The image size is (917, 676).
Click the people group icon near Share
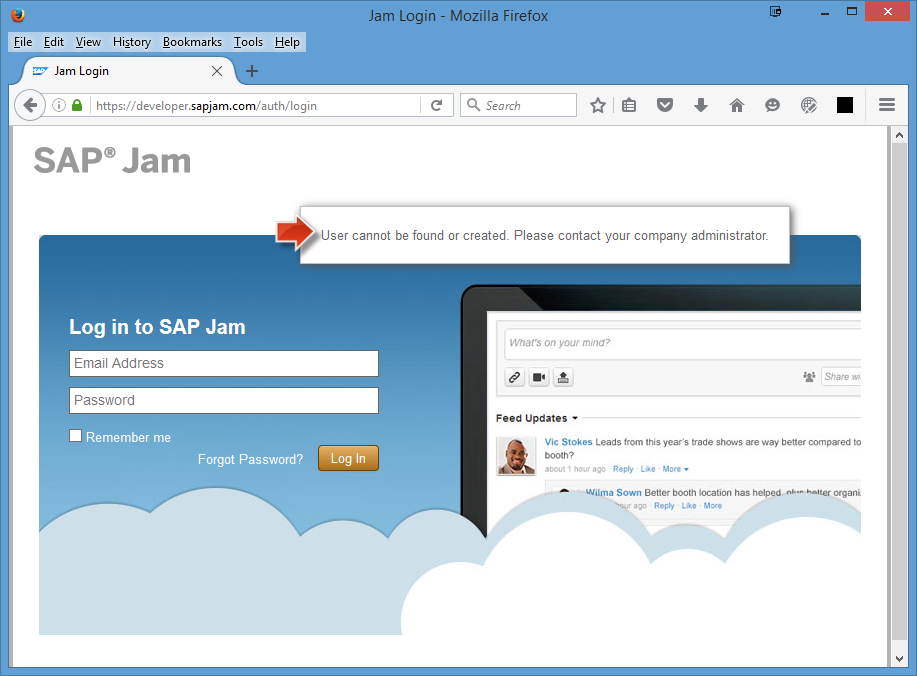[809, 377]
